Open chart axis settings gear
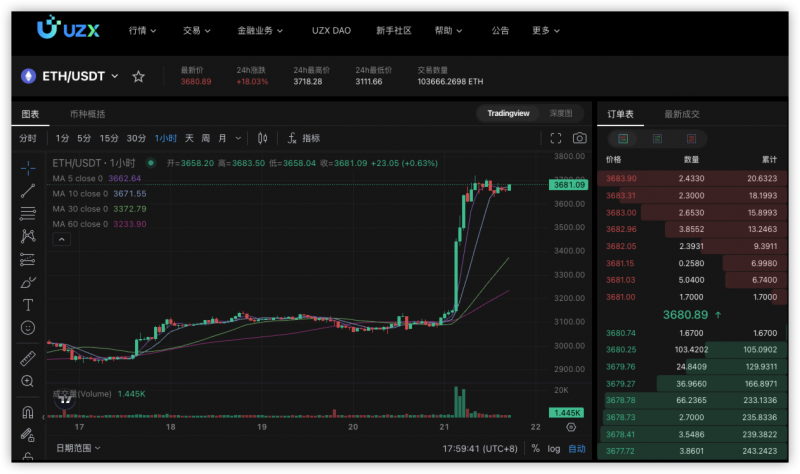The height and width of the screenshot is (474, 800). coord(571,427)
